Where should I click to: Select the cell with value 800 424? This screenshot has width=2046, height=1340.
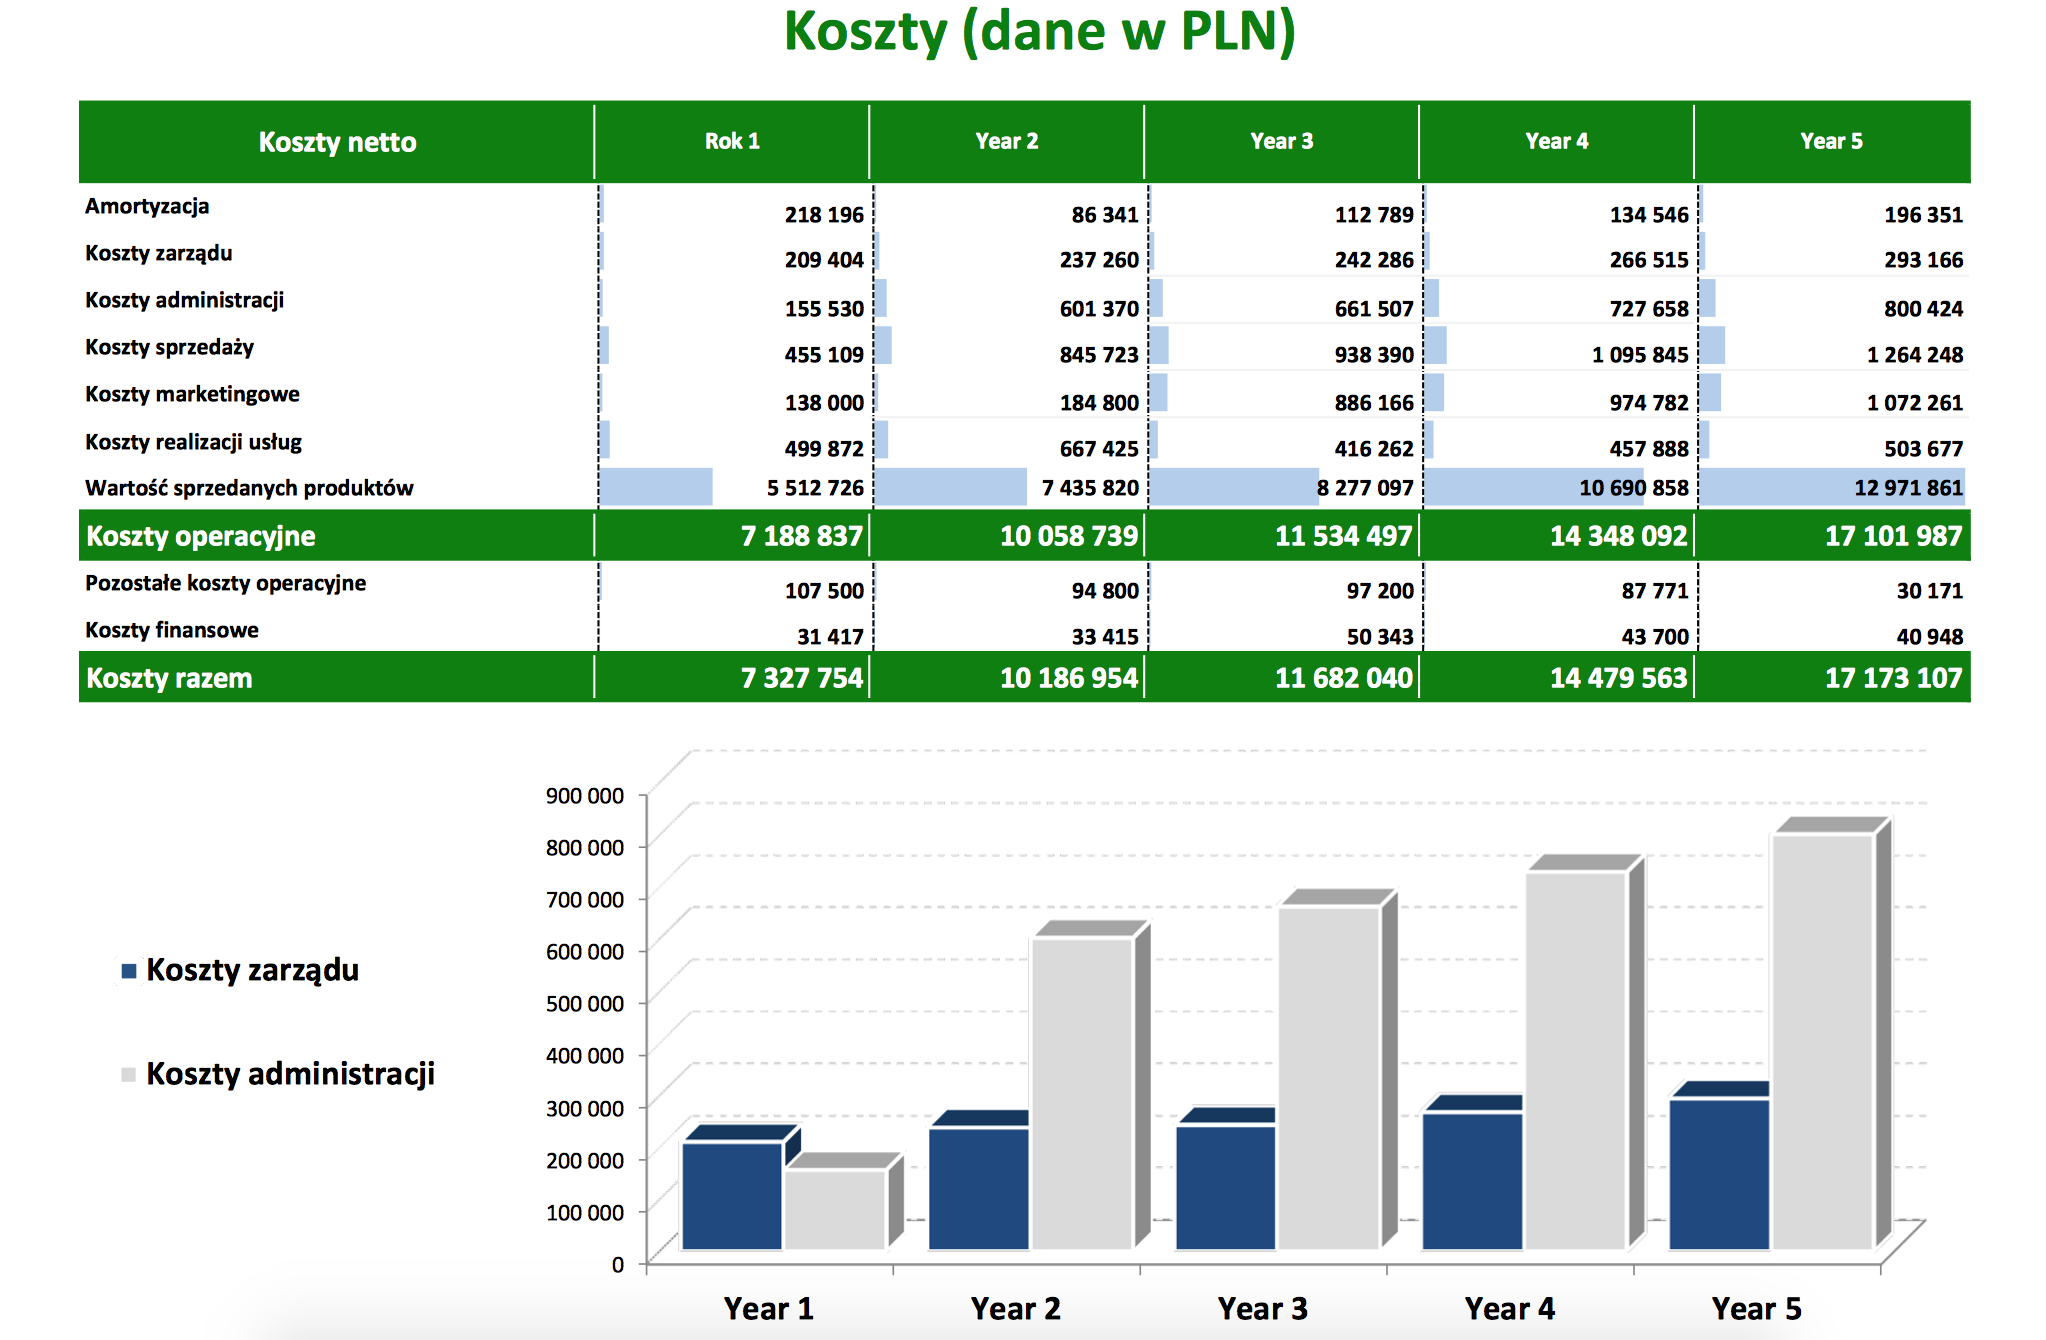1924,309
